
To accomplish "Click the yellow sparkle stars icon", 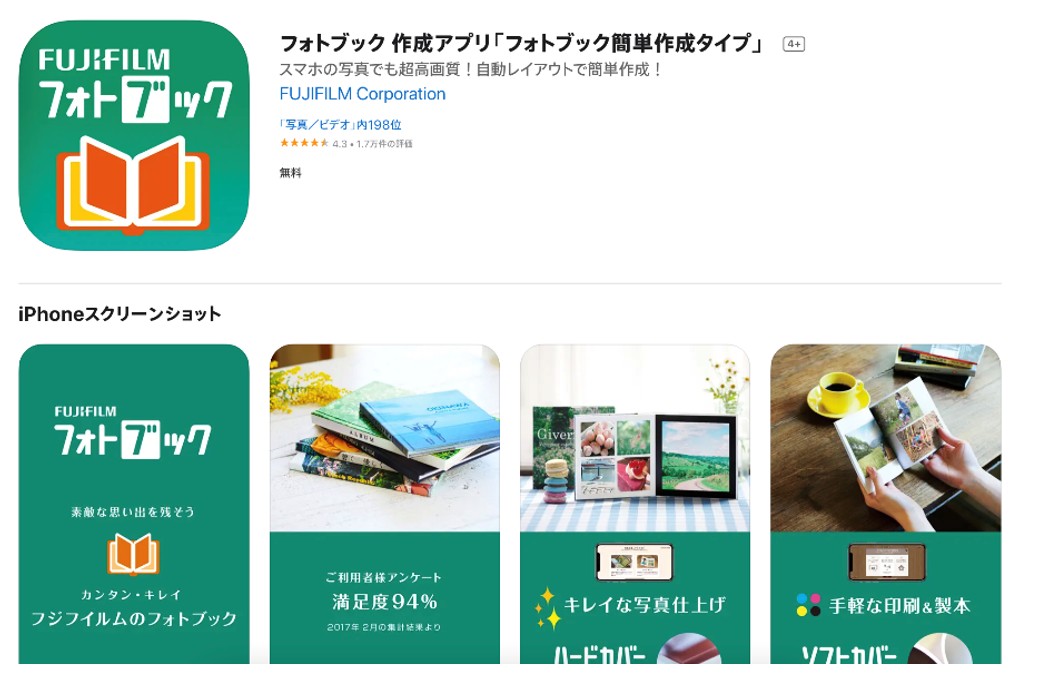I will pyautogui.click(x=548, y=608).
